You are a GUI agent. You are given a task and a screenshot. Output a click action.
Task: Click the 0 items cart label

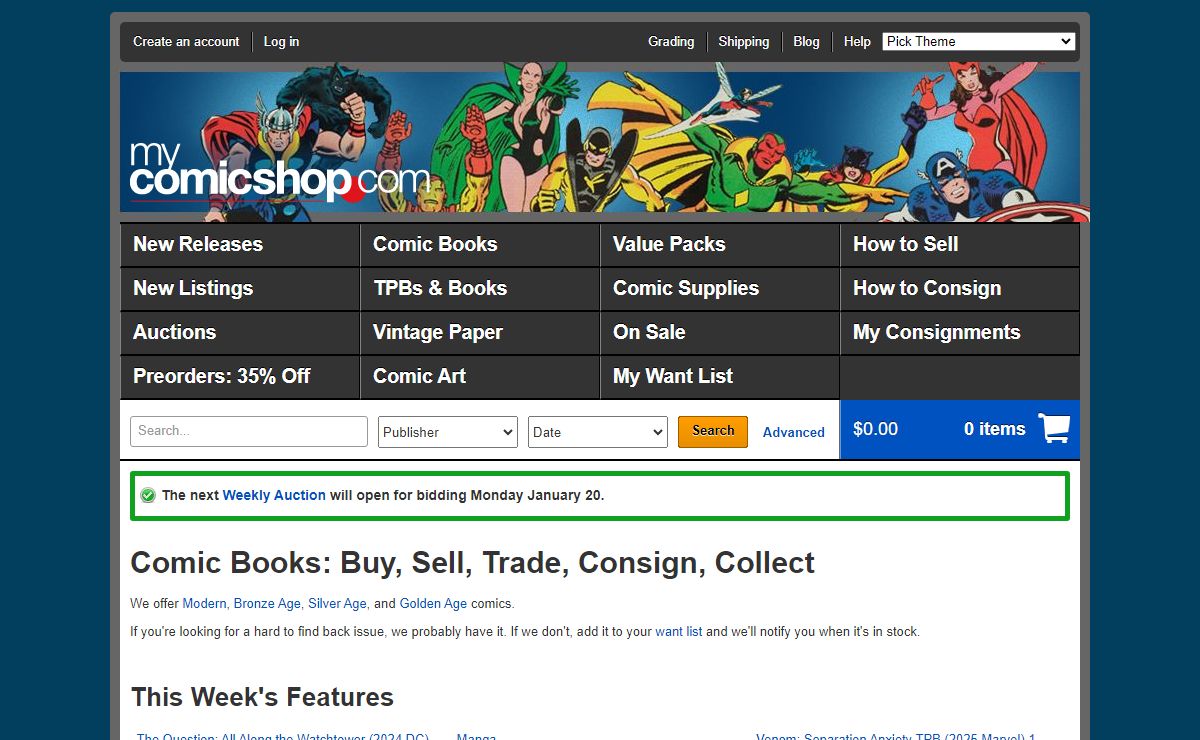click(994, 429)
